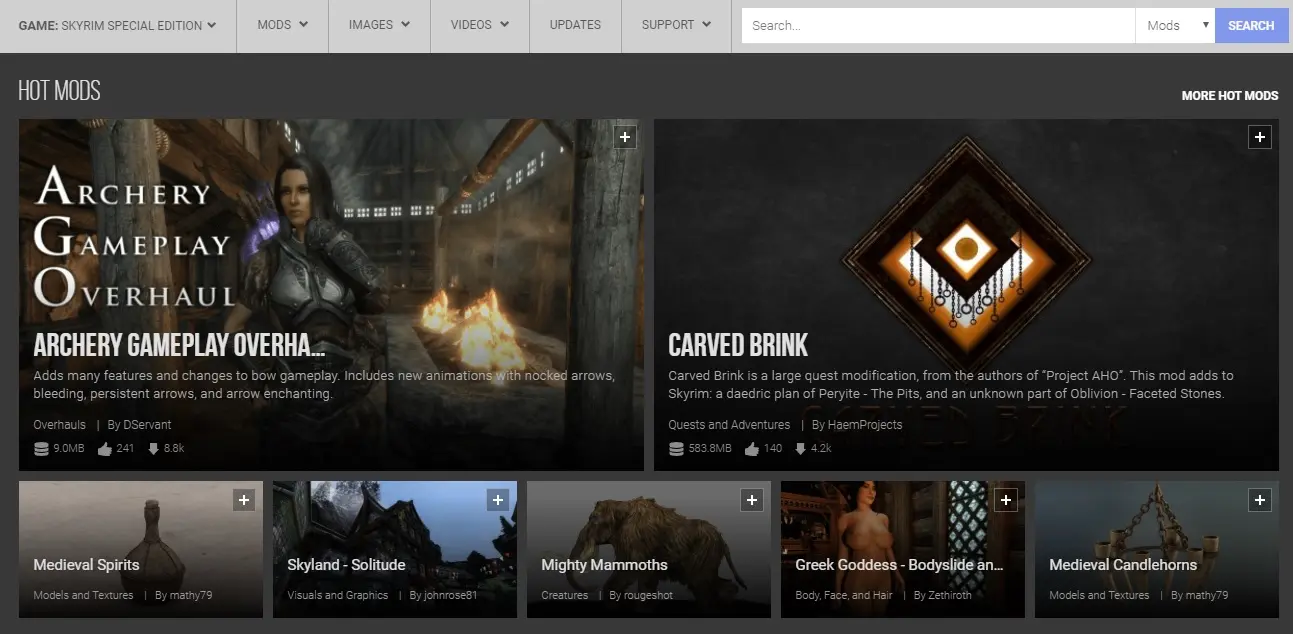Click the Carved Brink description text
1293x634 pixels.
(951, 385)
